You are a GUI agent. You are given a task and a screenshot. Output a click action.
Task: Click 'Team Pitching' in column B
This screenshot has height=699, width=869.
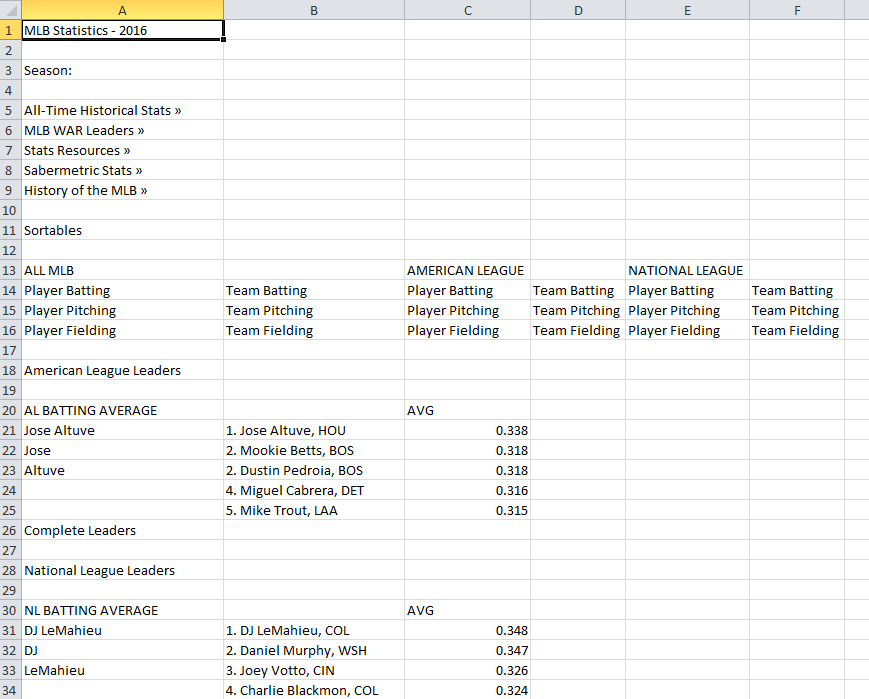click(x=314, y=310)
